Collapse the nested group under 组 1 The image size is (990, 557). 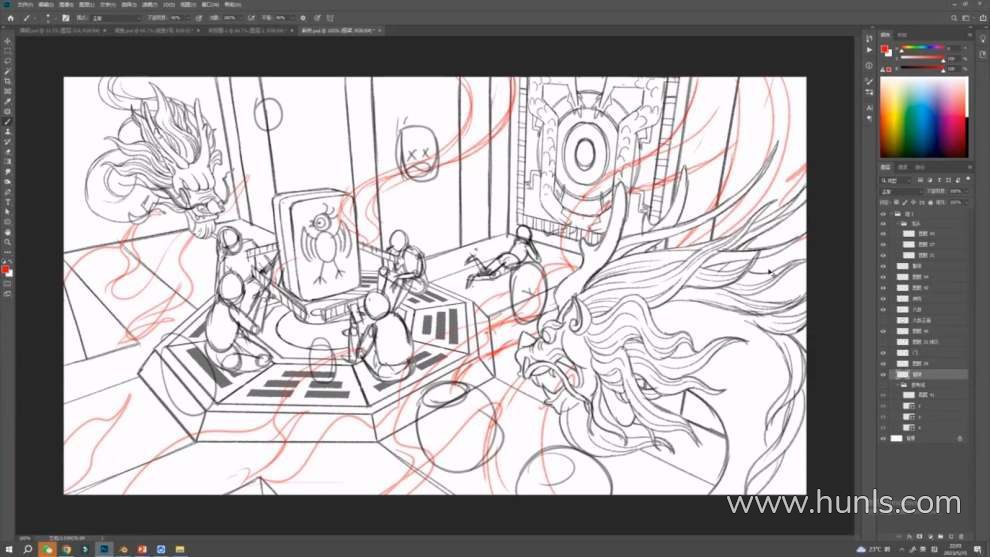(x=897, y=224)
